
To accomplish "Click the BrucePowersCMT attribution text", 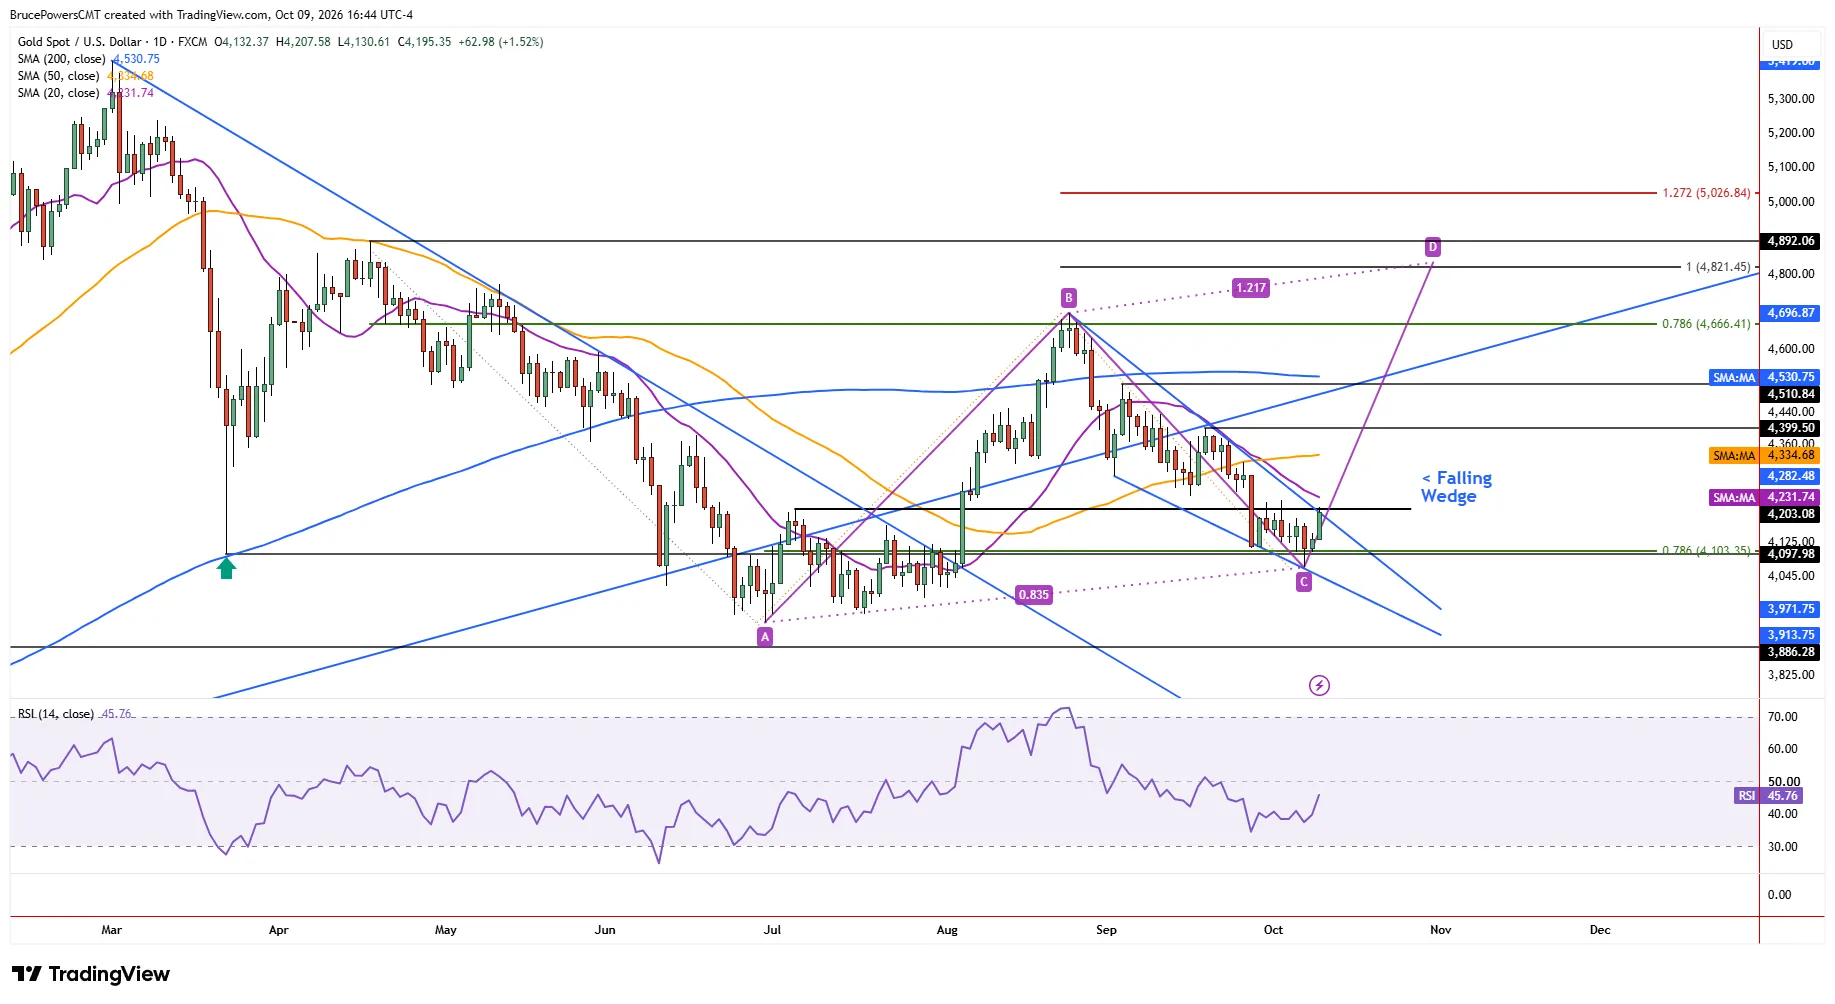I will pos(211,15).
